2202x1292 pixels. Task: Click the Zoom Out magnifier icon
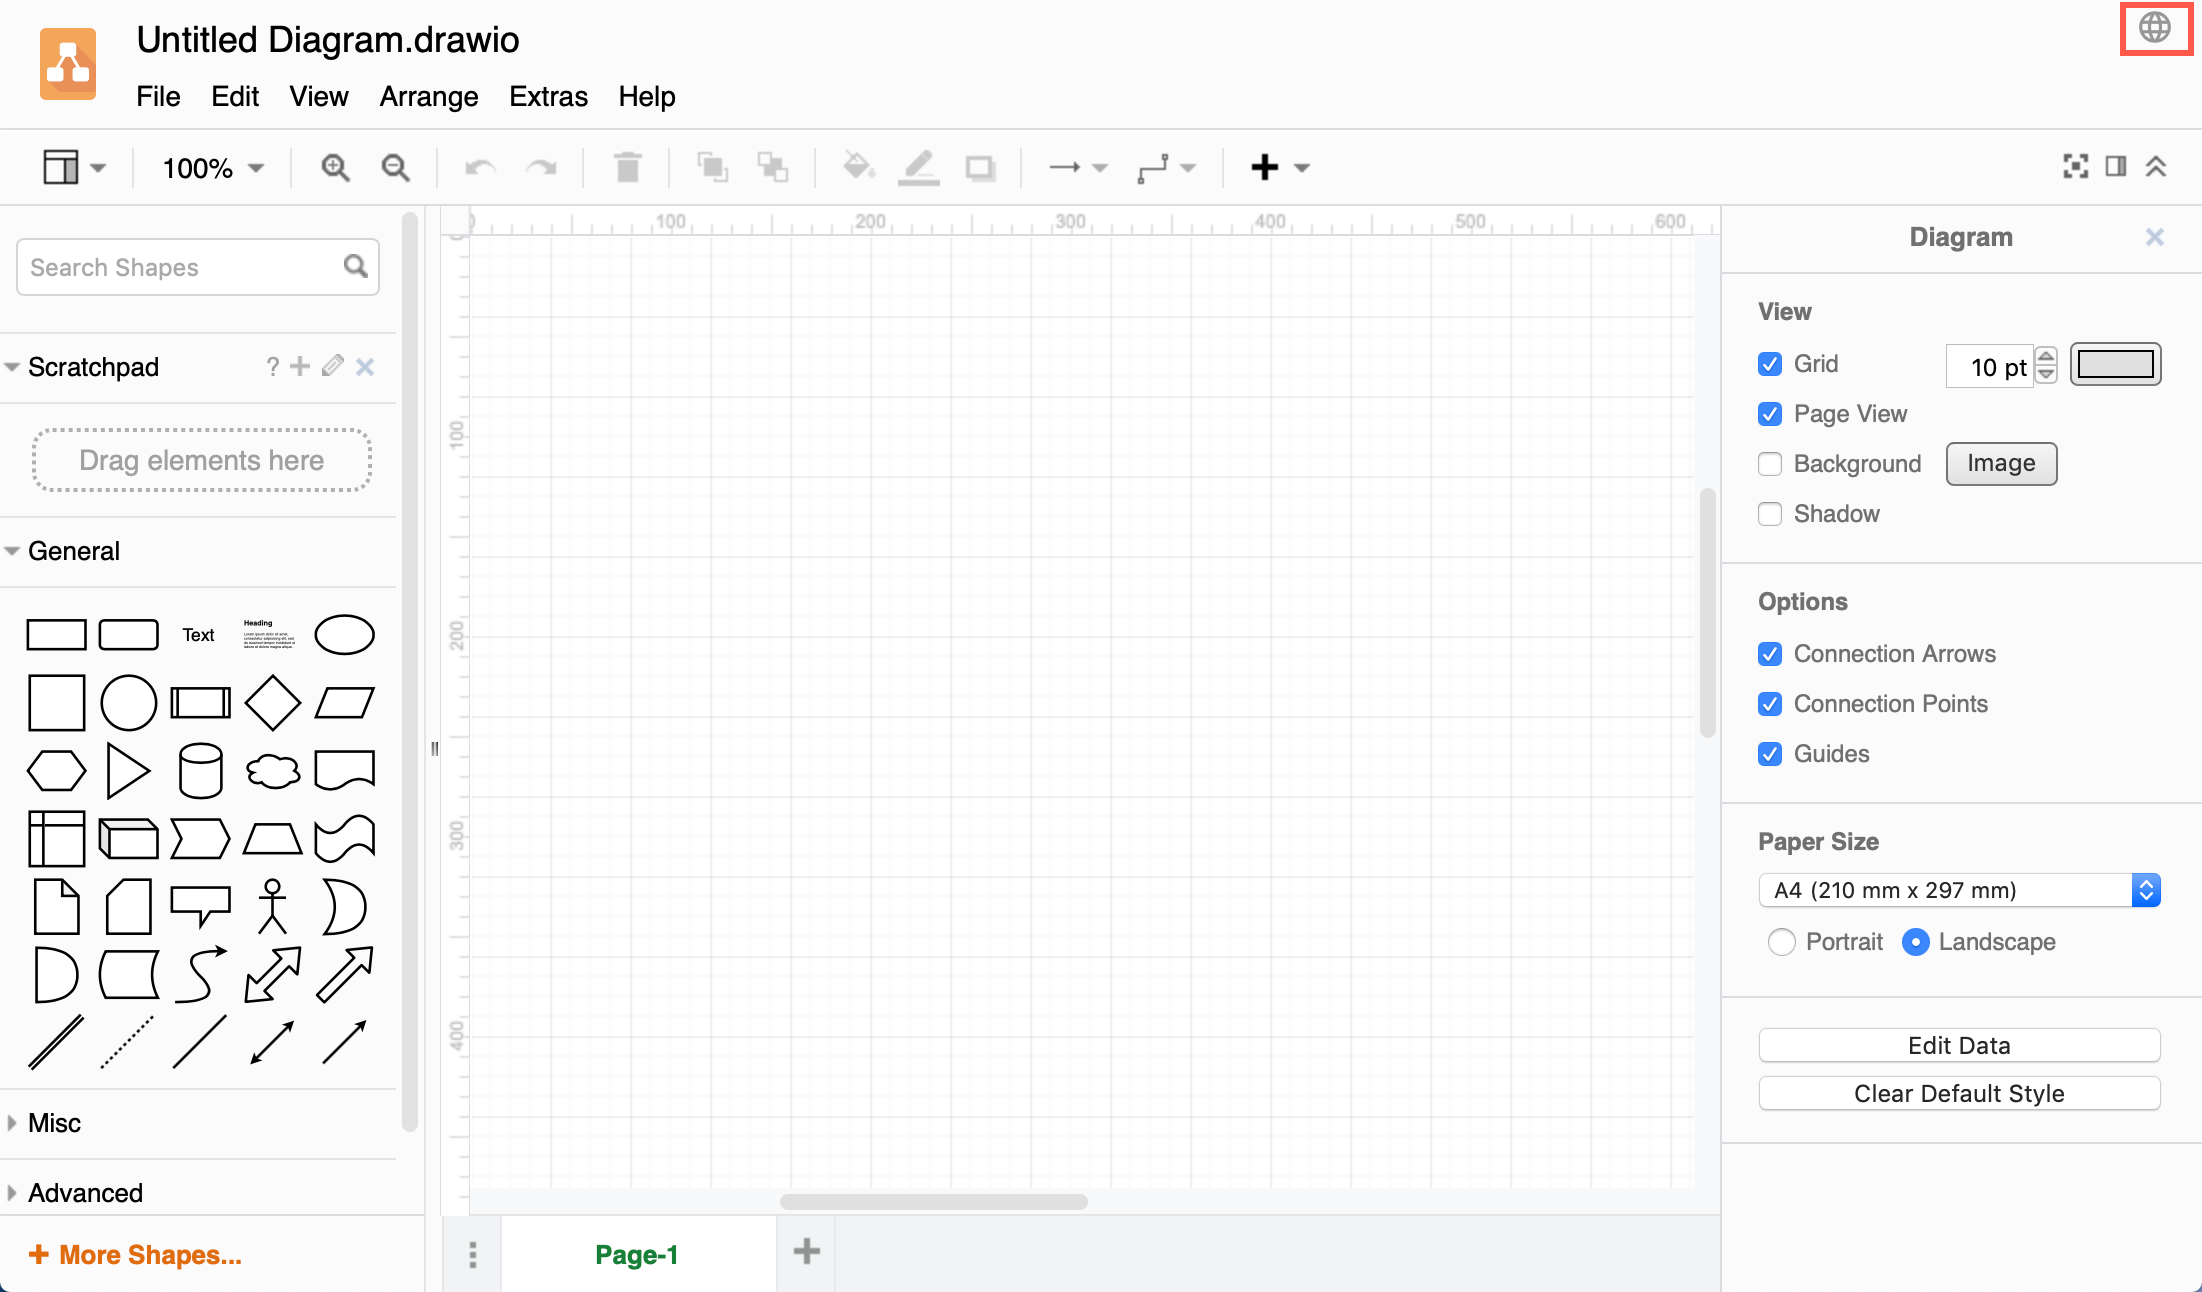(396, 167)
